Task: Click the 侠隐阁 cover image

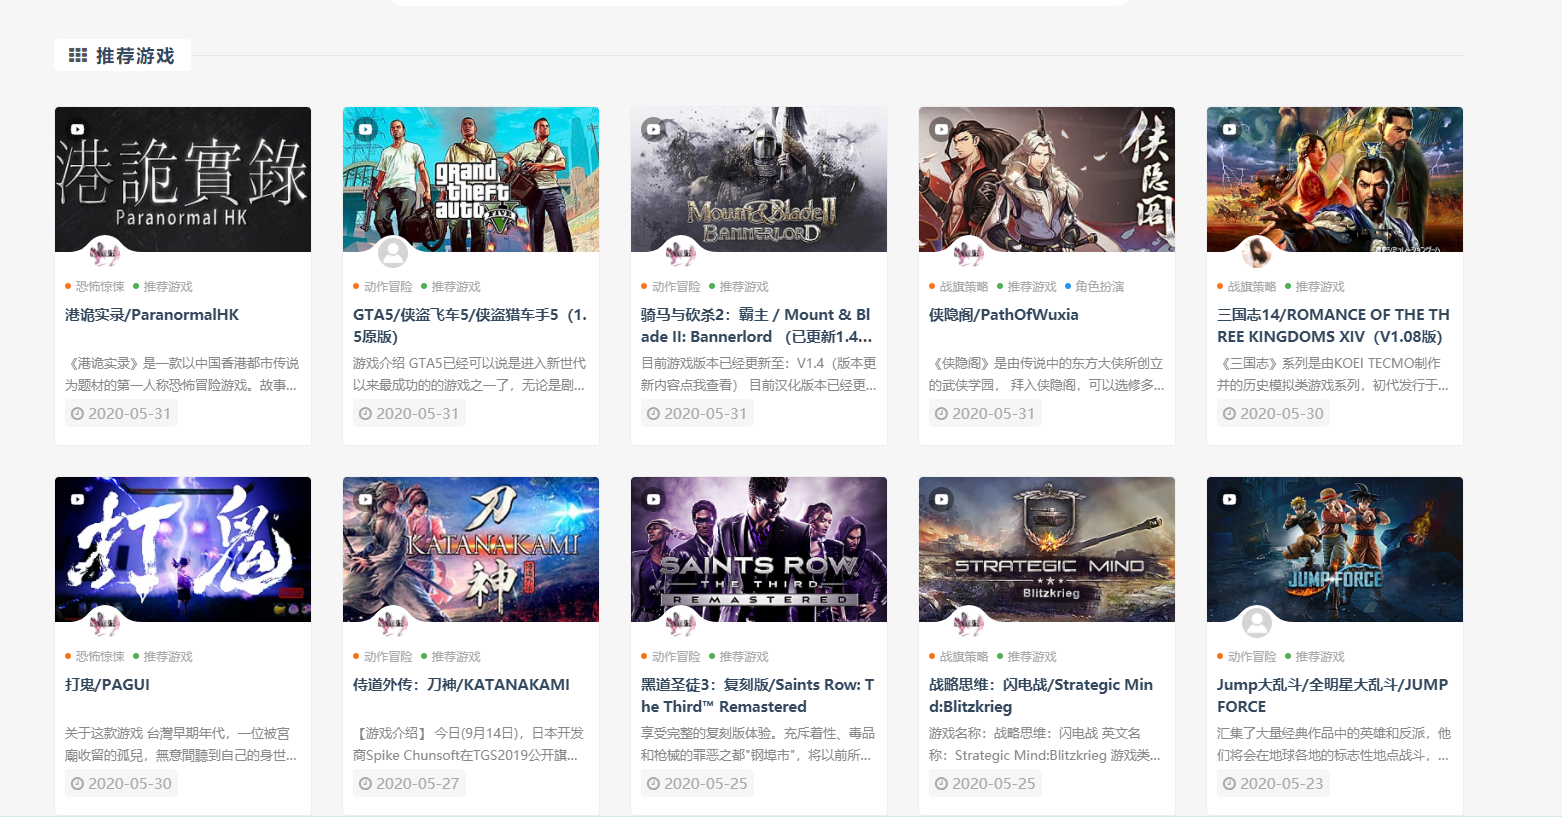Action: coord(1047,179)
